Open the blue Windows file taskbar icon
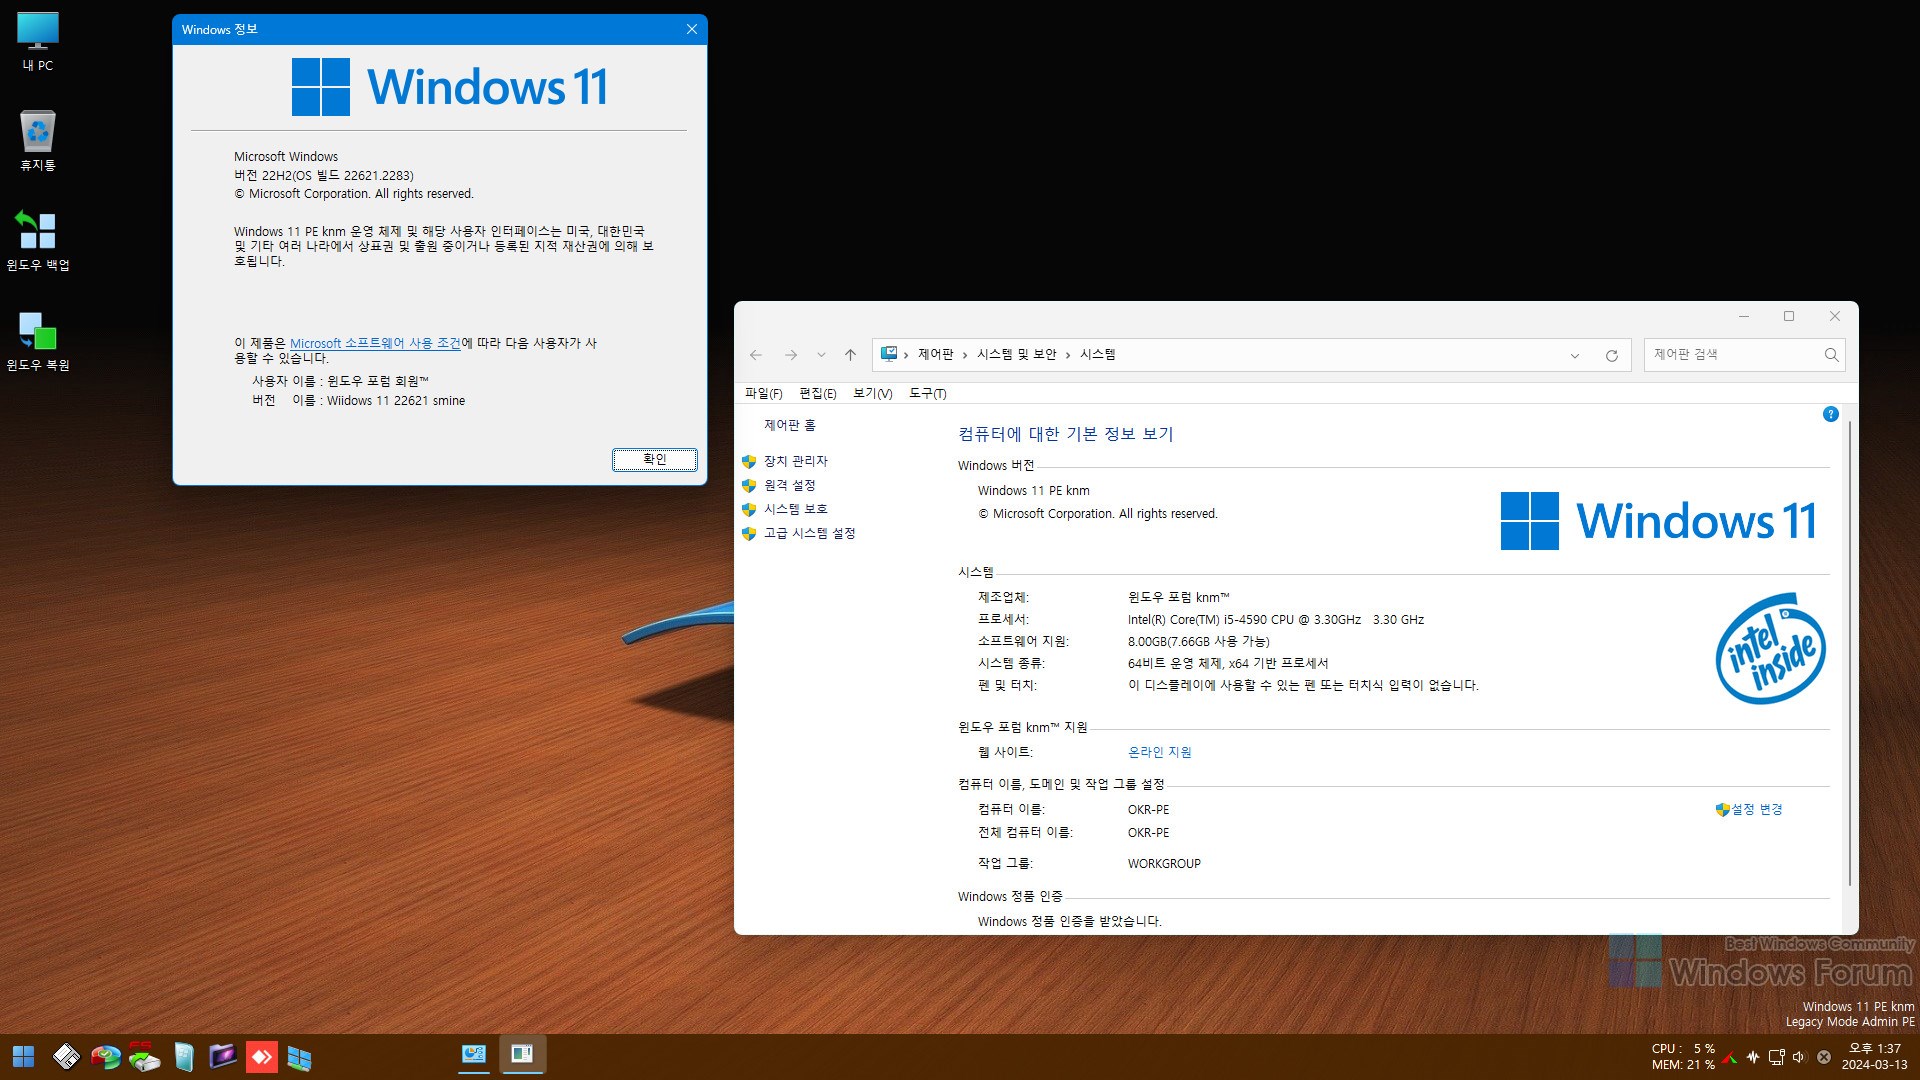The image size is (1920, 1080). 184,1056
